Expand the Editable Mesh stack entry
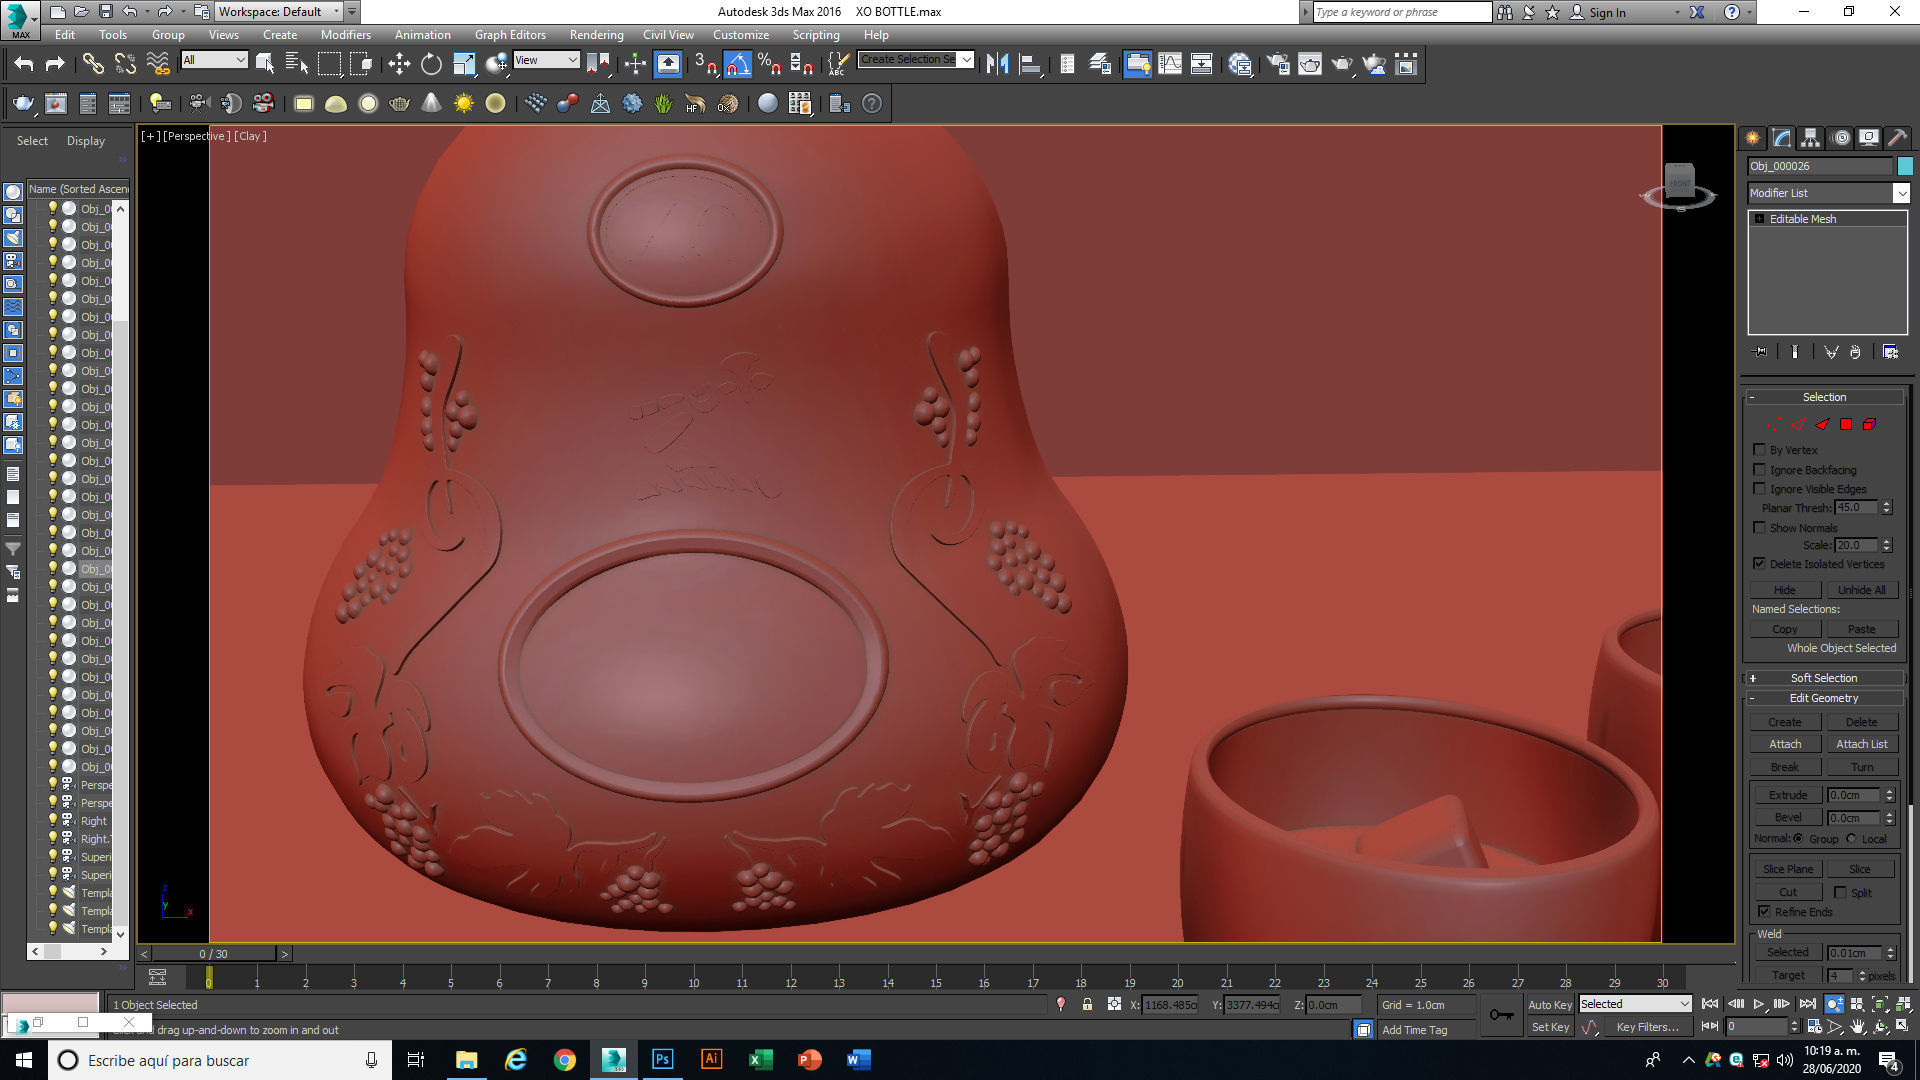 (x=1759, y=219)
